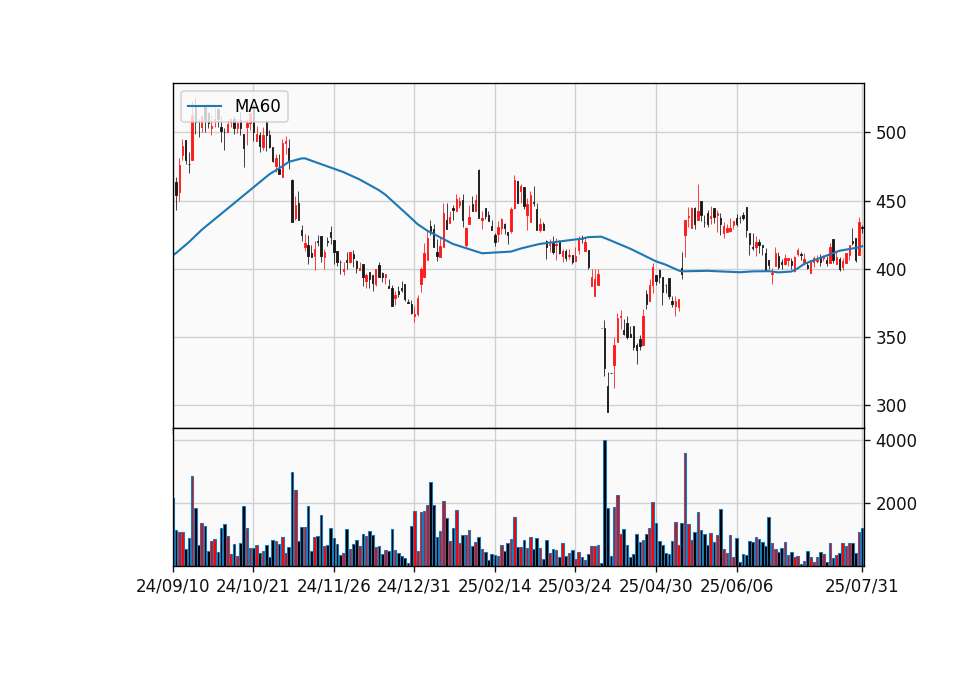Image resolution: width=960 pixels, height=690 pixels.
Task: Click the 25/04/30 date label
Action: [656, 586]
